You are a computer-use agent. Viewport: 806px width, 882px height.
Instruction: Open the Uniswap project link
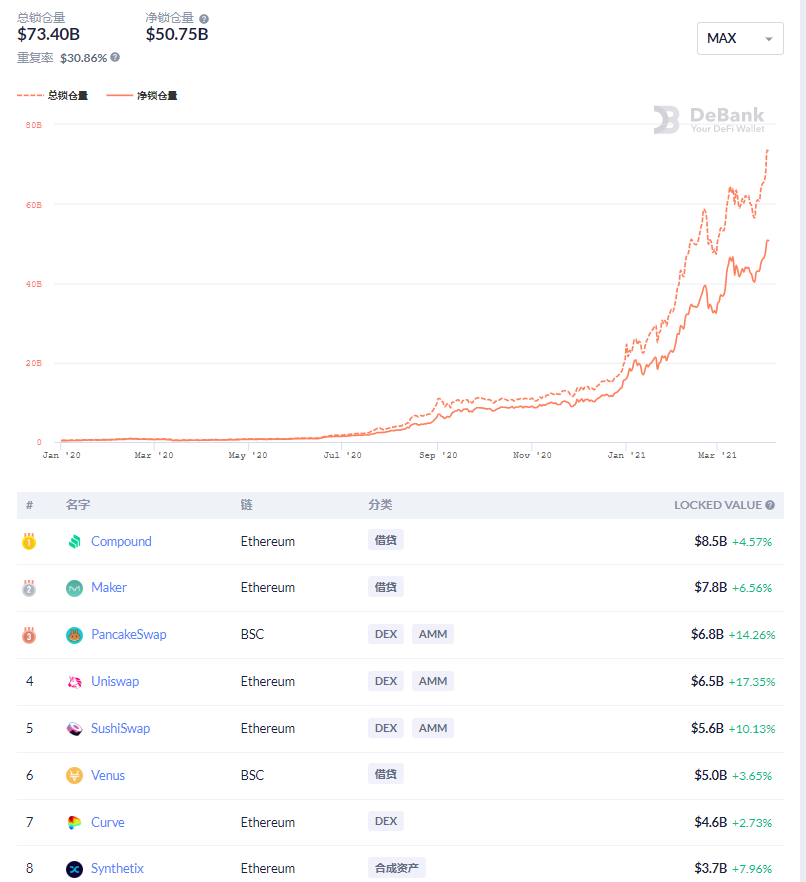tap(115, 681)
